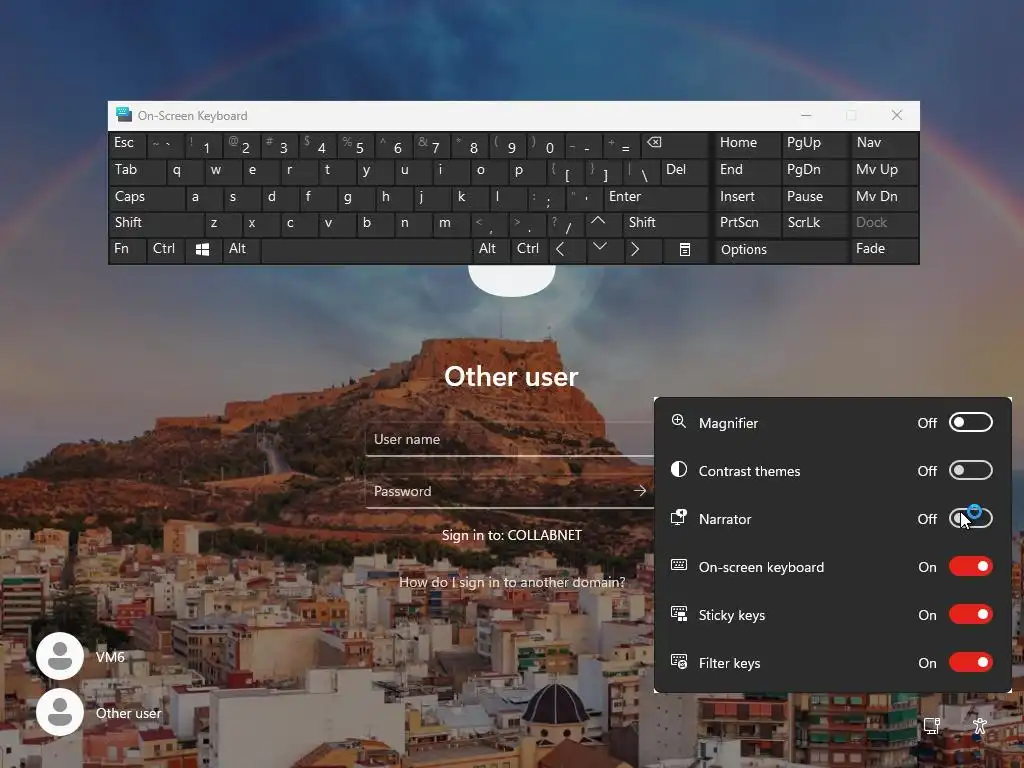Click the Magnifier icon in accessibility panel
1024x768 pixels.
(x=679, y=422)
